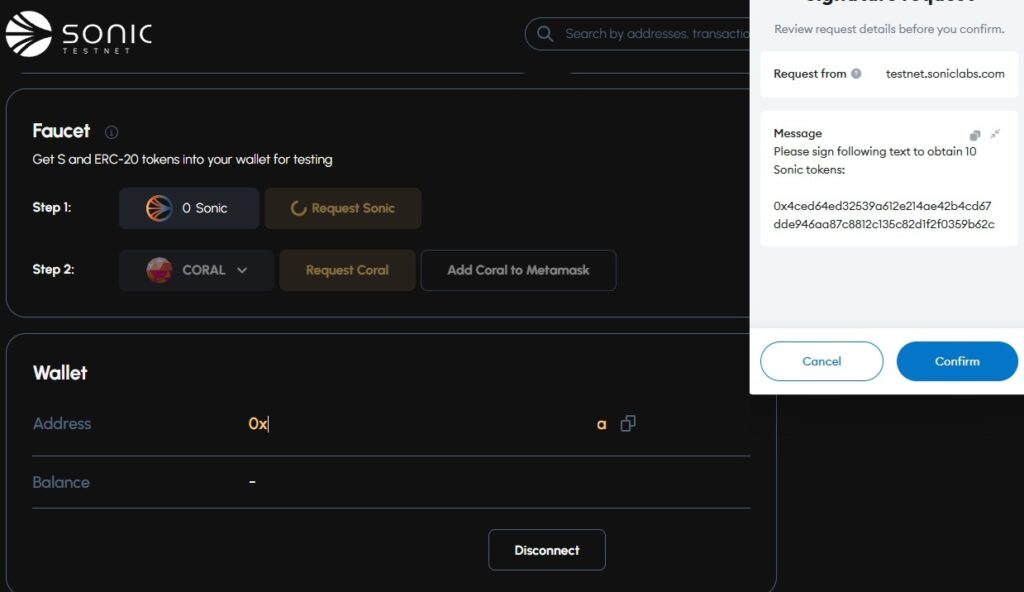Click the Step 2 label
Screen dimensions: 1024x592
pyautogui.click(x=53, y=269)
